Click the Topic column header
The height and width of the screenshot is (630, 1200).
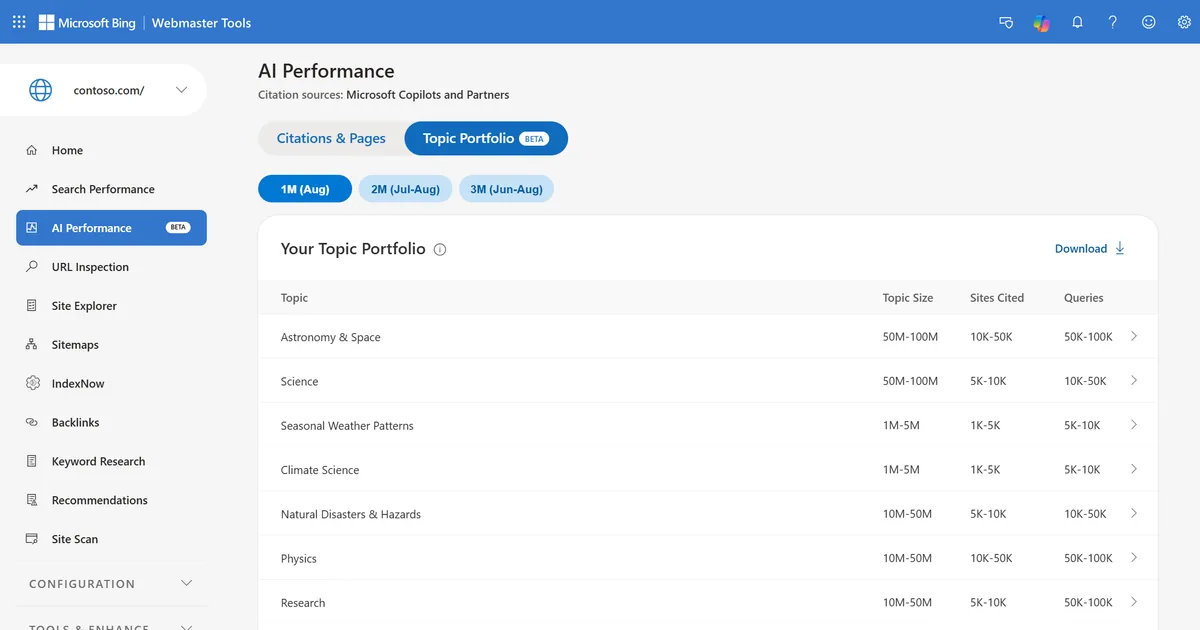click(x=294, y=298)
